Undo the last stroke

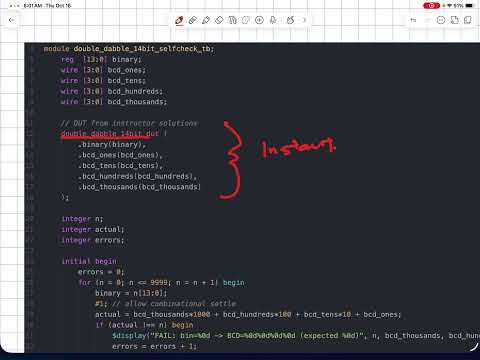tap(413, 20)
